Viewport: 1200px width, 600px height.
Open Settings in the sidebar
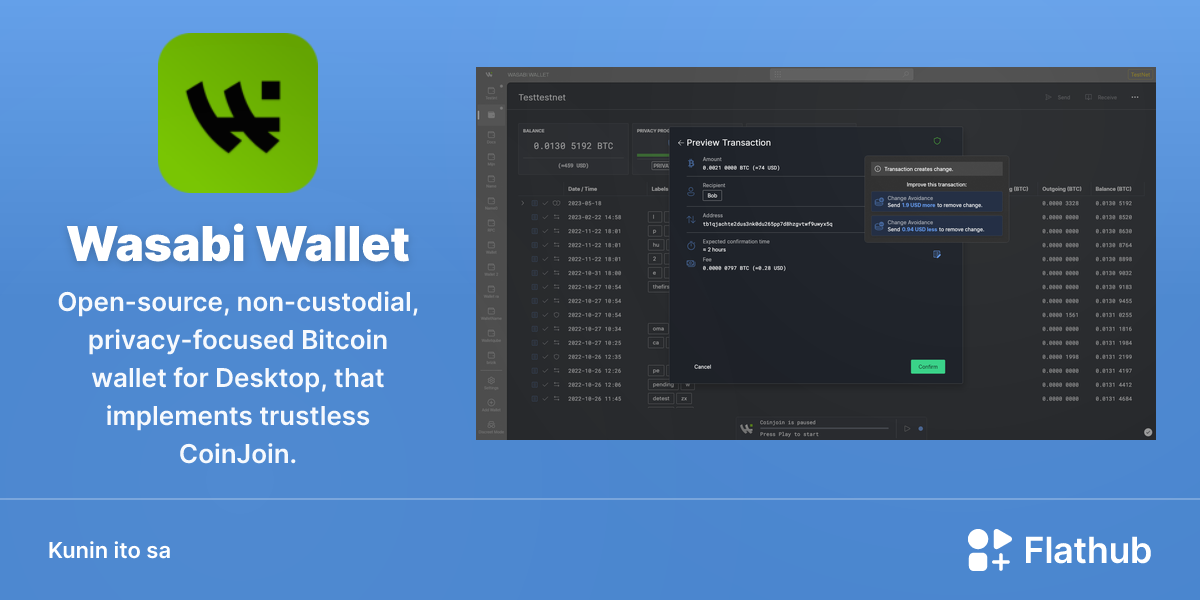(x=491, y=382)
